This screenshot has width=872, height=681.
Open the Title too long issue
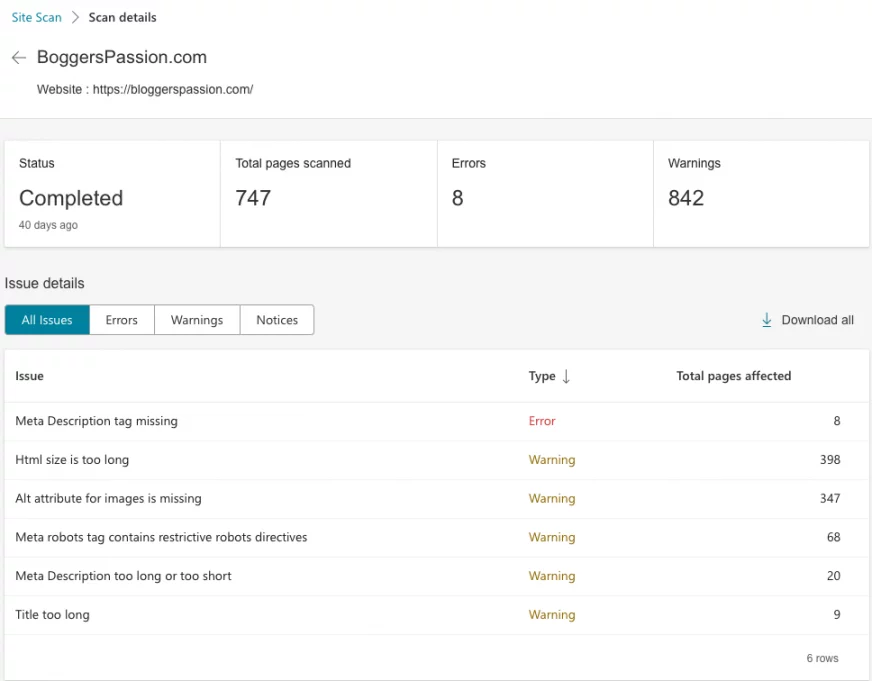(x=52, y=615)
